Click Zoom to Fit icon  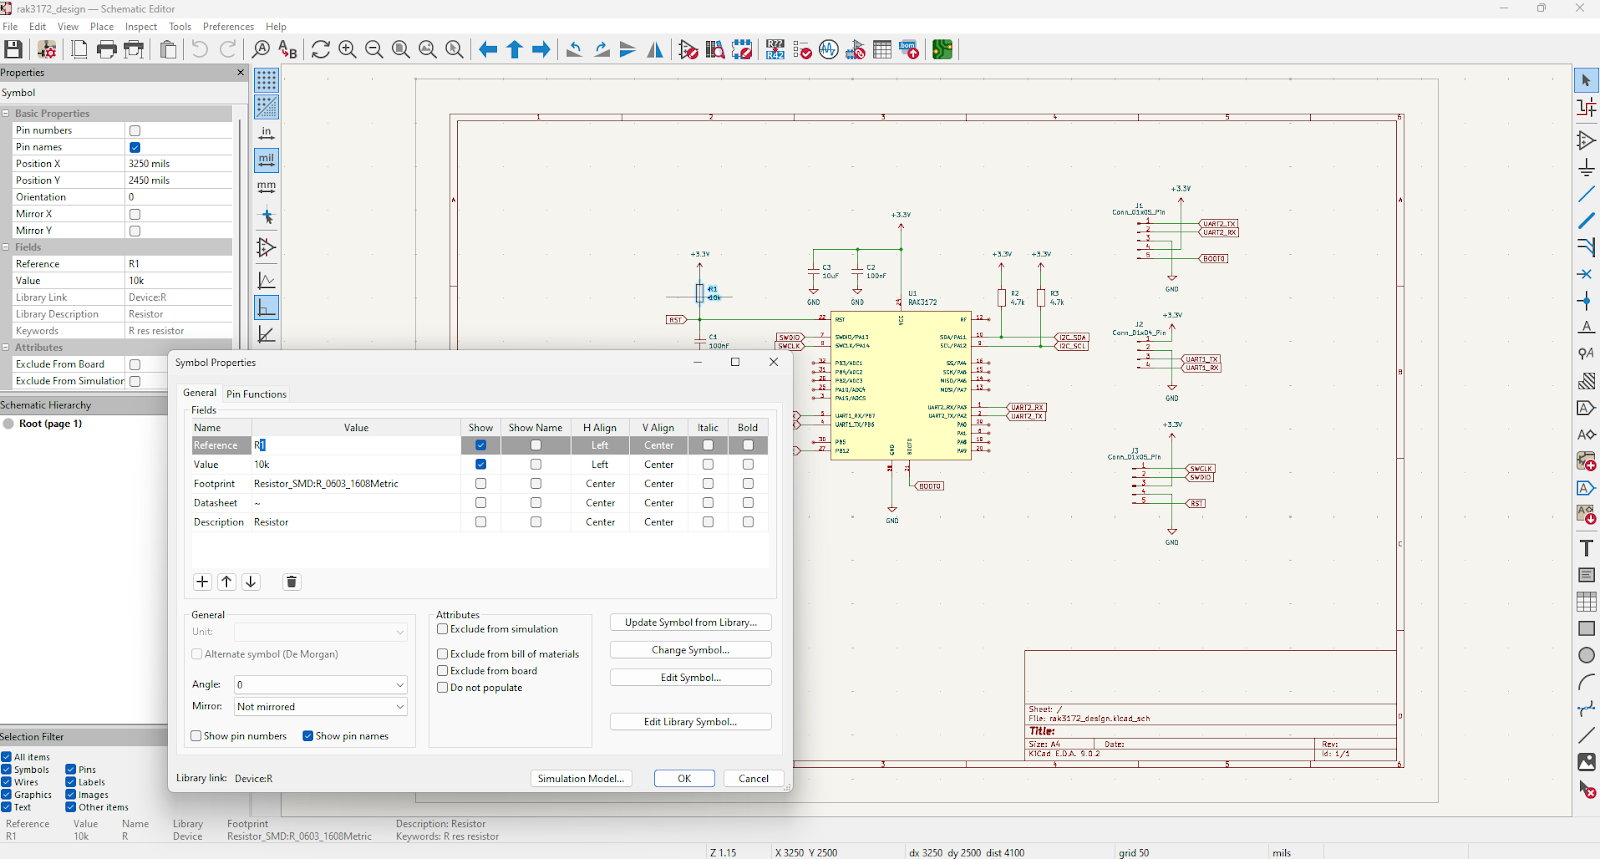coord(401,49)
